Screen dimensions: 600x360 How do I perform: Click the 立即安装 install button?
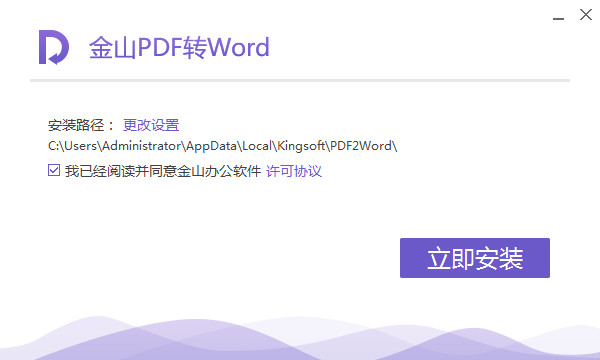click(474, 258)
